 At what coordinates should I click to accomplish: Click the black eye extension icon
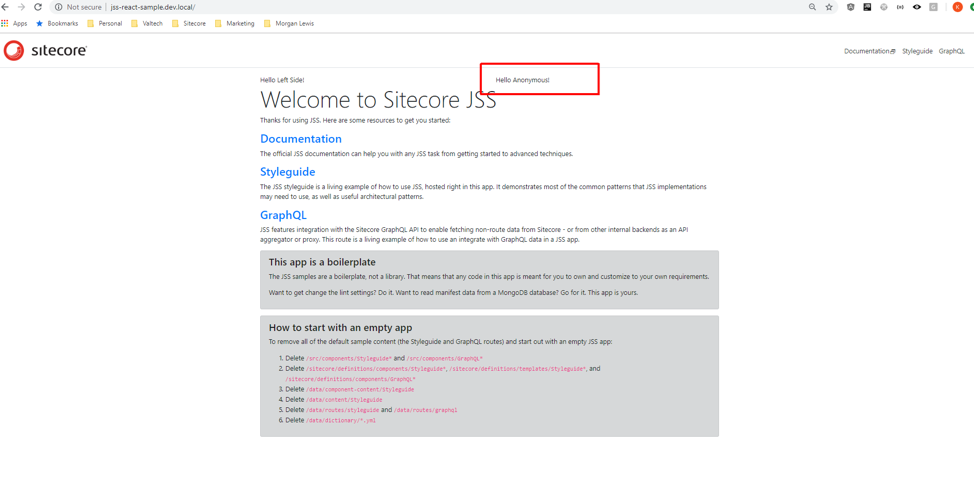point(917,7)
